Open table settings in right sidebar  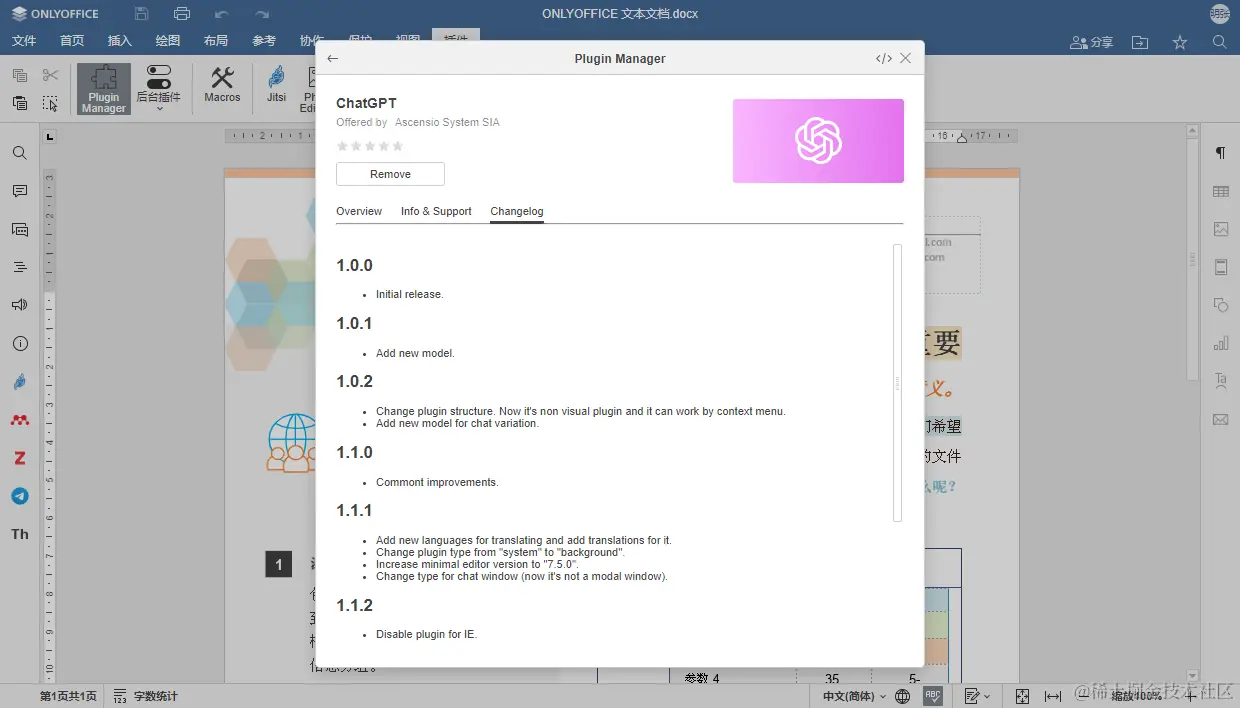click(1221, 191)
